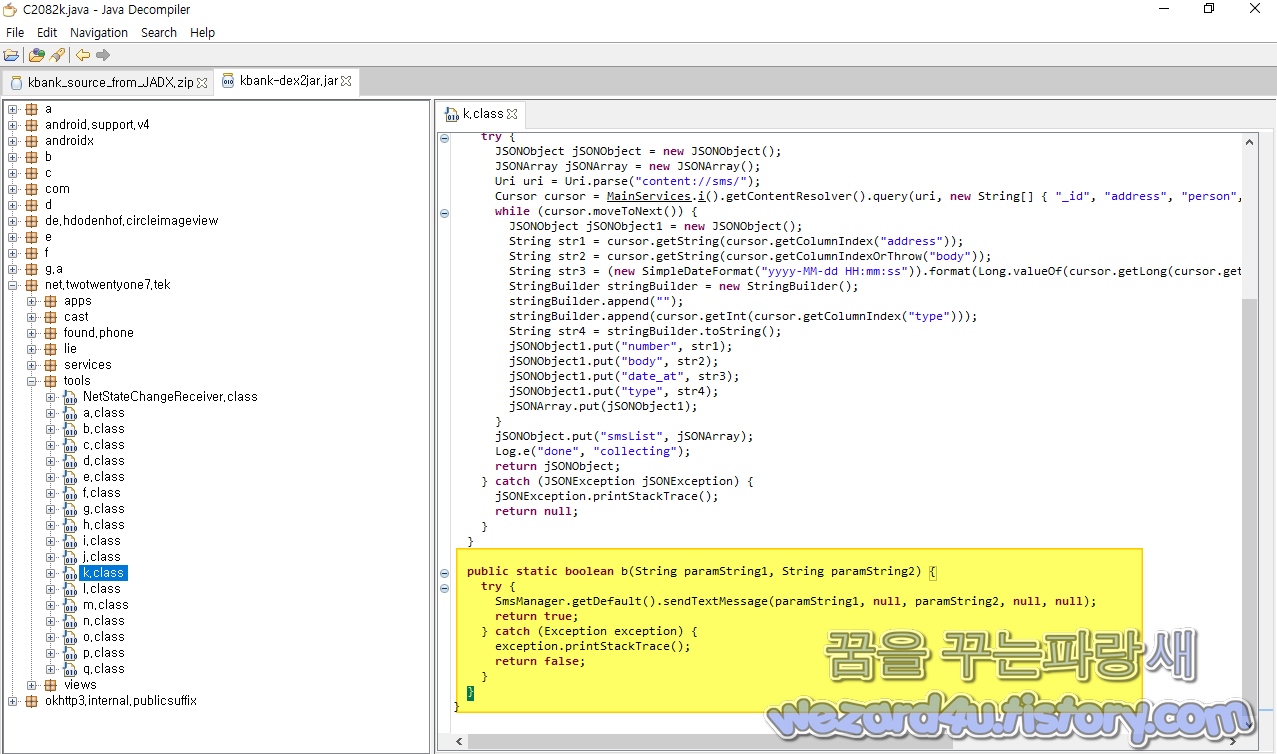The image size is (1277, 754).
Task: Select h.class in the tree
Action: tap(104, 525)
